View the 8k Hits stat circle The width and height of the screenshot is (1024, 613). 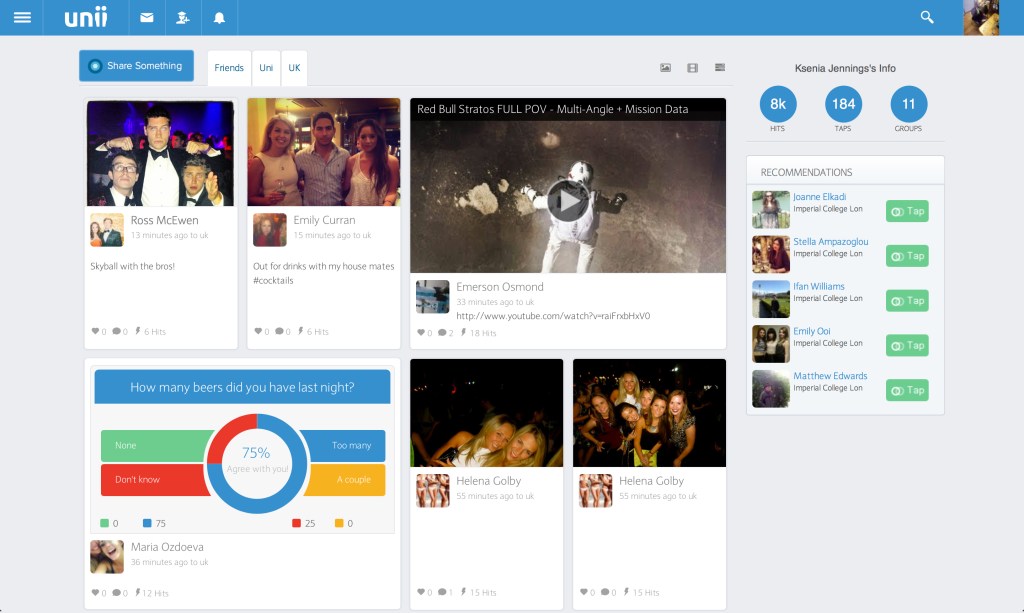[778, 104]
